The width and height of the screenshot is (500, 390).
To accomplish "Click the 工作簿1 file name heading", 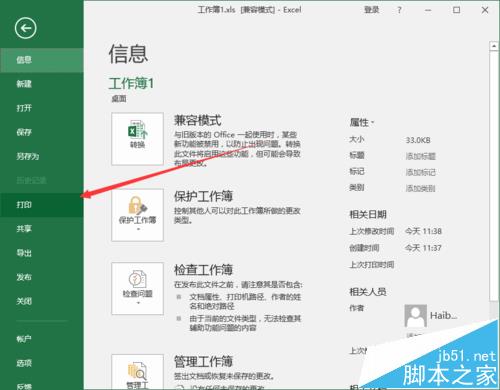I will (x=131, y=83).
